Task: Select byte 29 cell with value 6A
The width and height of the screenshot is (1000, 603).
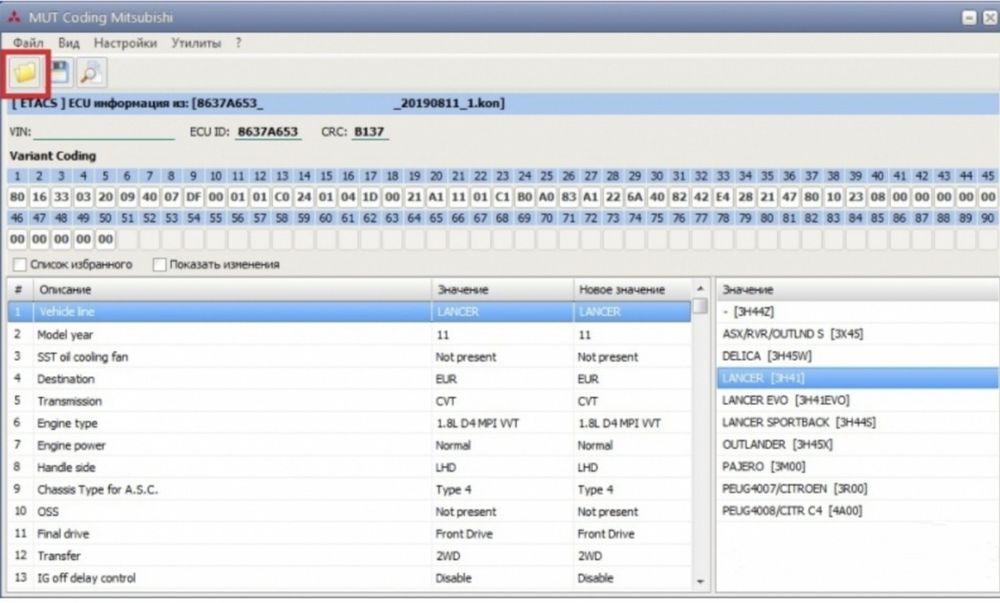Action: (635, 197)
